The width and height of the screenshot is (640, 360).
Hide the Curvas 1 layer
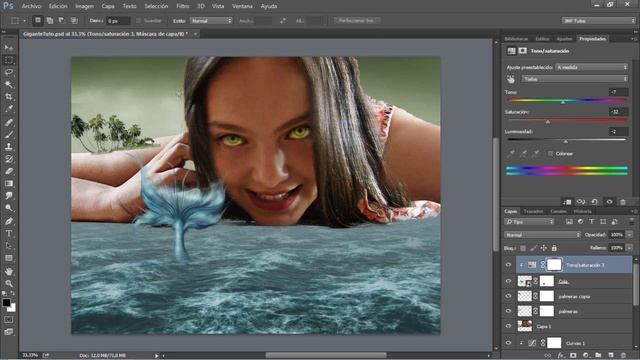click(x=508, y=343)
